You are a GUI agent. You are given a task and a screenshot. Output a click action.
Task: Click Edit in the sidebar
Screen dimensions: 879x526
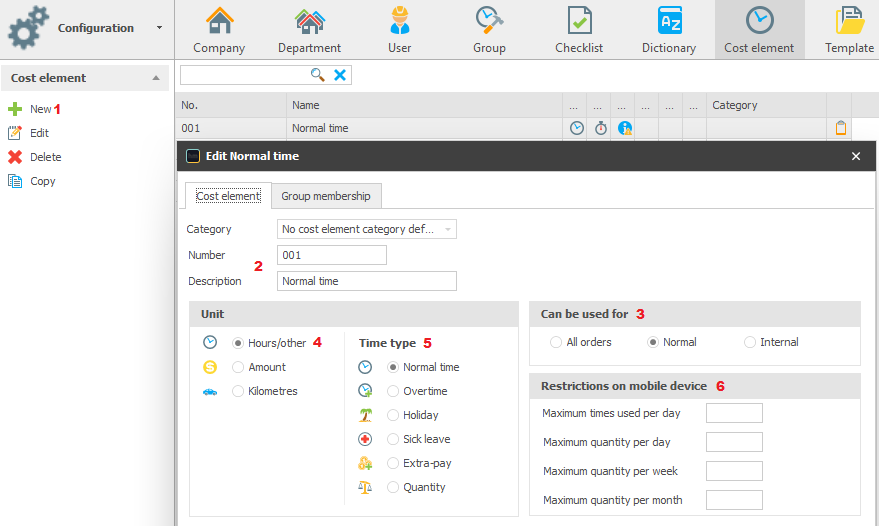(39, 133)
